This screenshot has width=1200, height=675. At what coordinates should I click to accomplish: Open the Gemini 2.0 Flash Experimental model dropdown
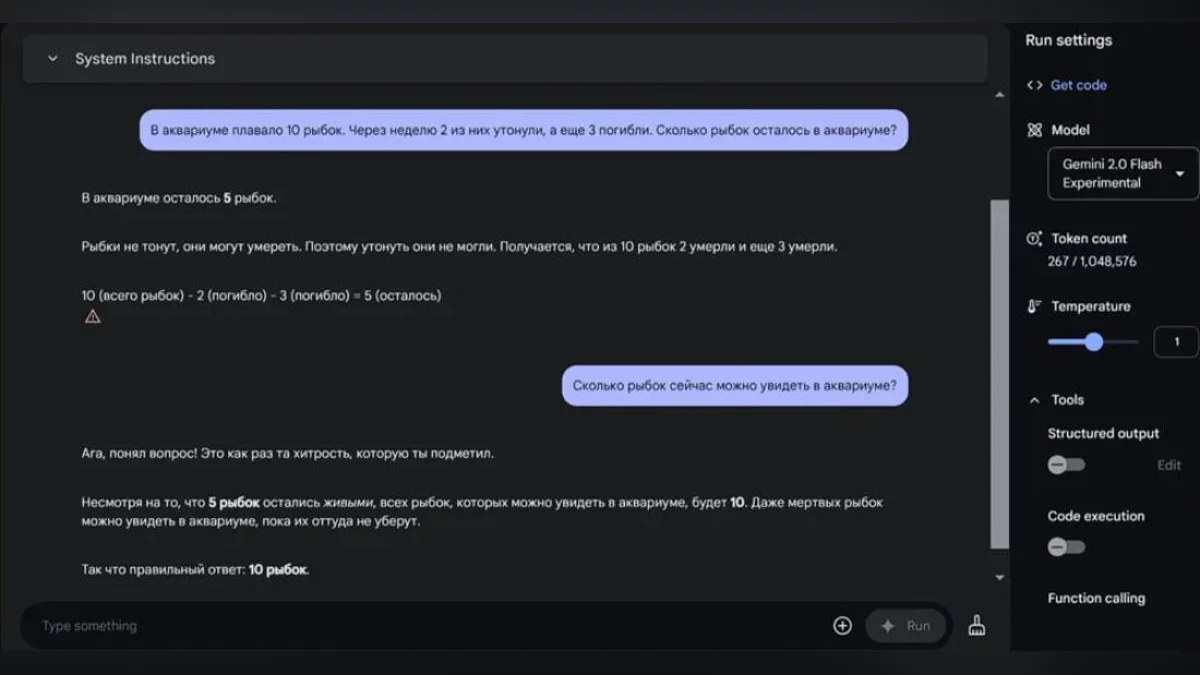coord(1122,174)
